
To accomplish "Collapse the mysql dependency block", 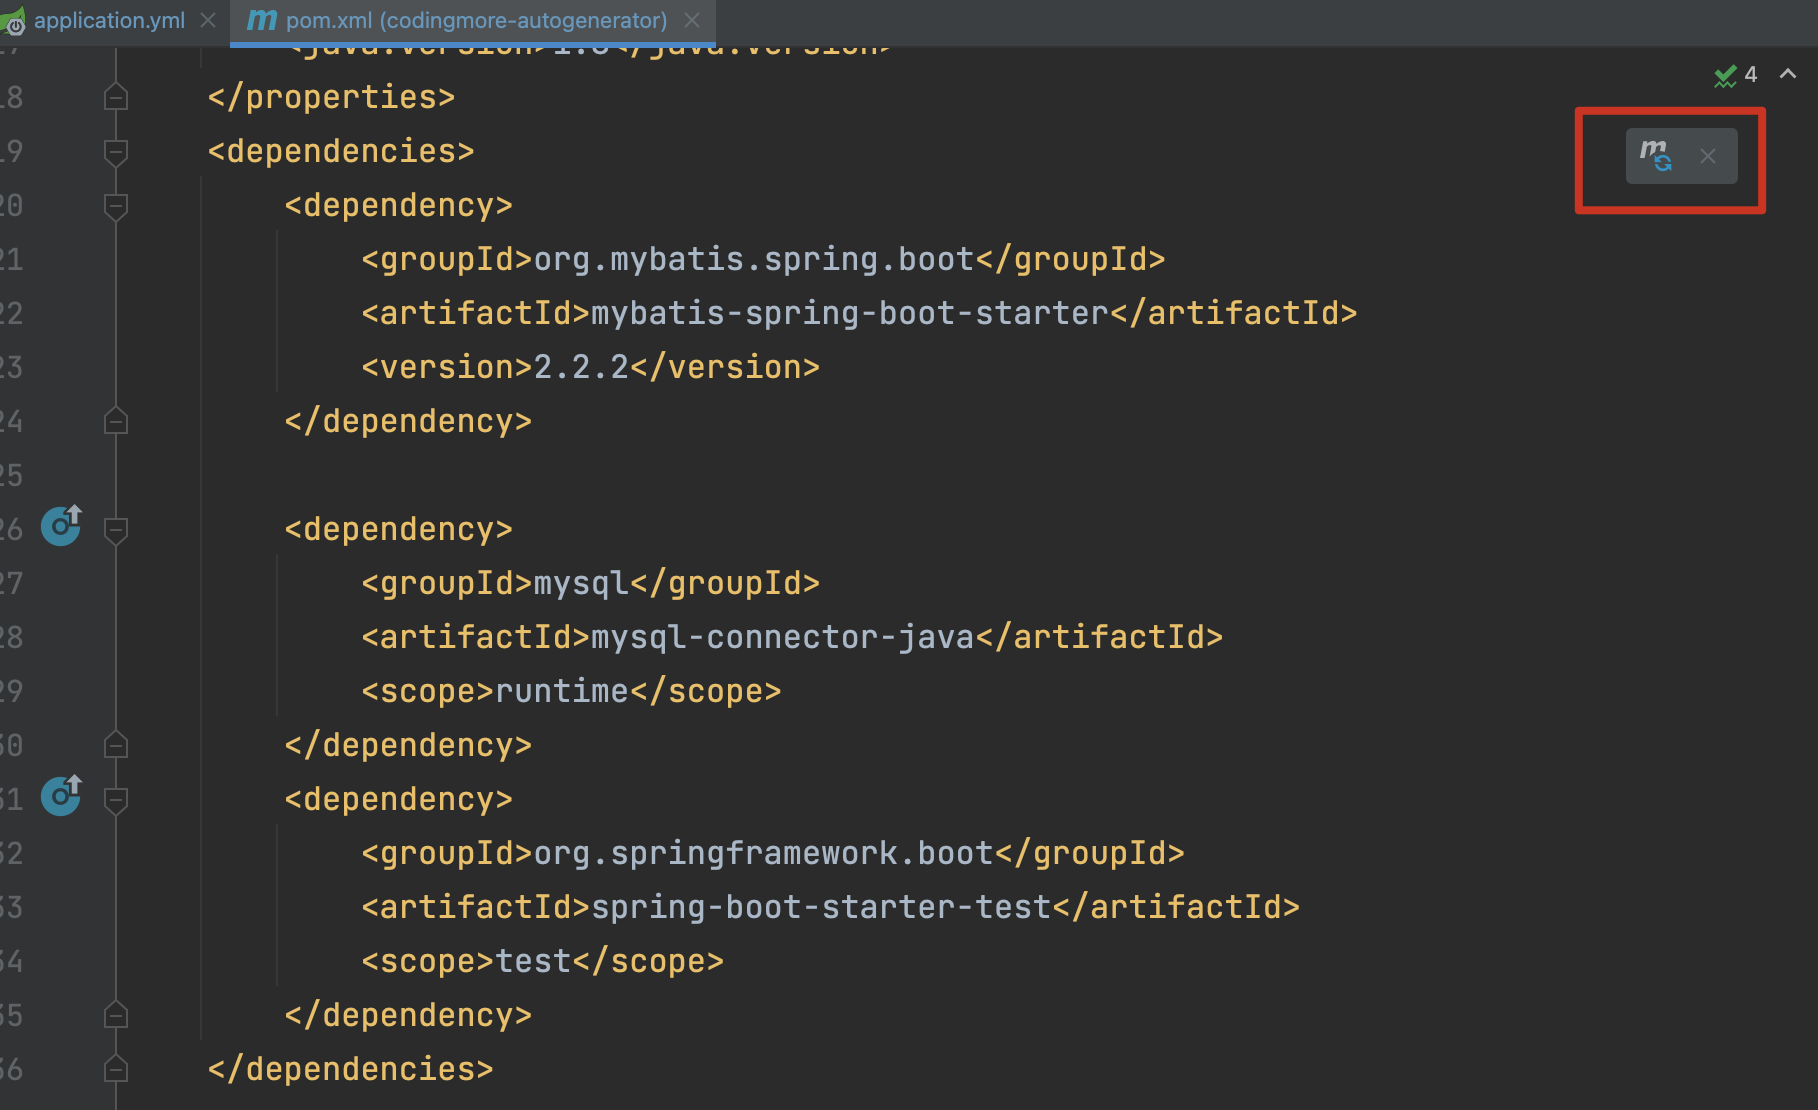I will 116,530.
